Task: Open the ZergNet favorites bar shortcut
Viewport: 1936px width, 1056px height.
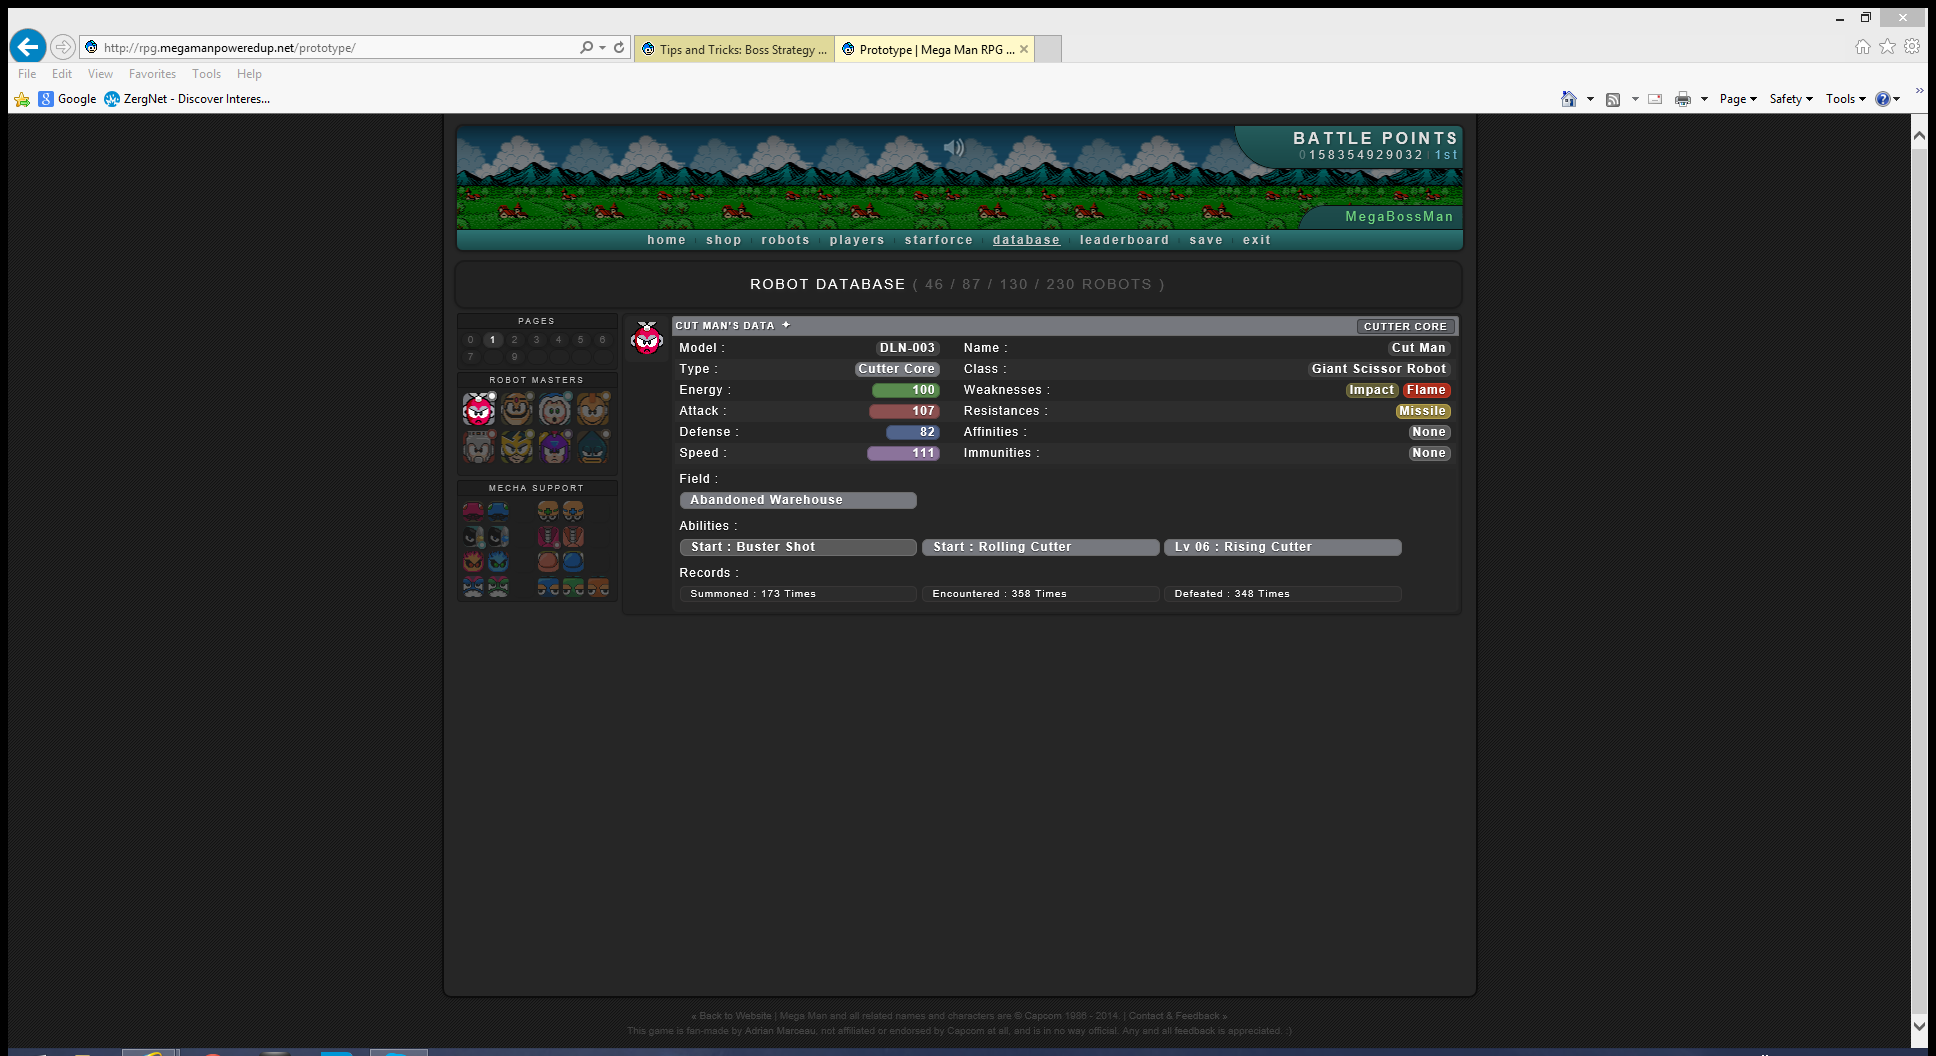Action: [x=187, y=99]
